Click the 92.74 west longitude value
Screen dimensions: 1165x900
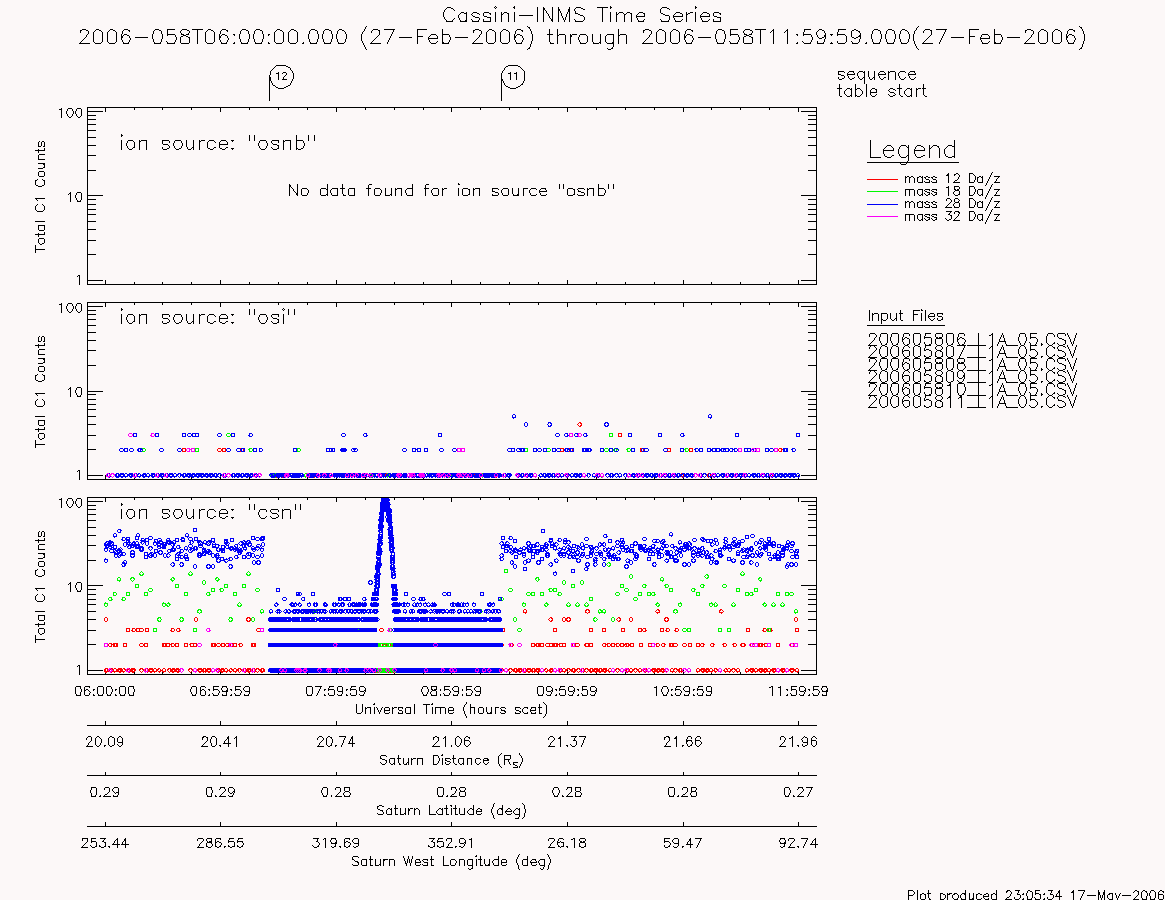point(798,843)
